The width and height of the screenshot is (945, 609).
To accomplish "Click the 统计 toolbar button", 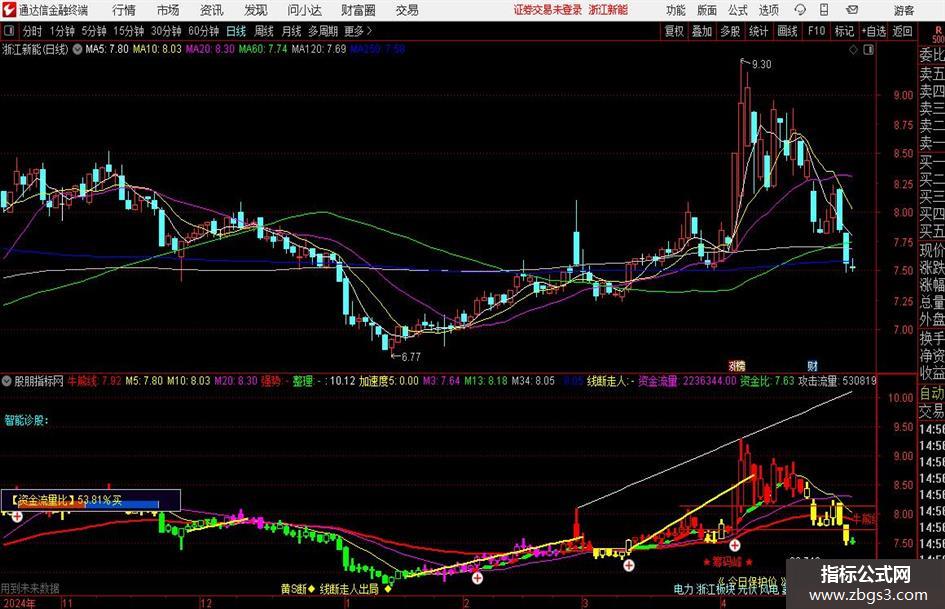I will (x=758, y=31).
